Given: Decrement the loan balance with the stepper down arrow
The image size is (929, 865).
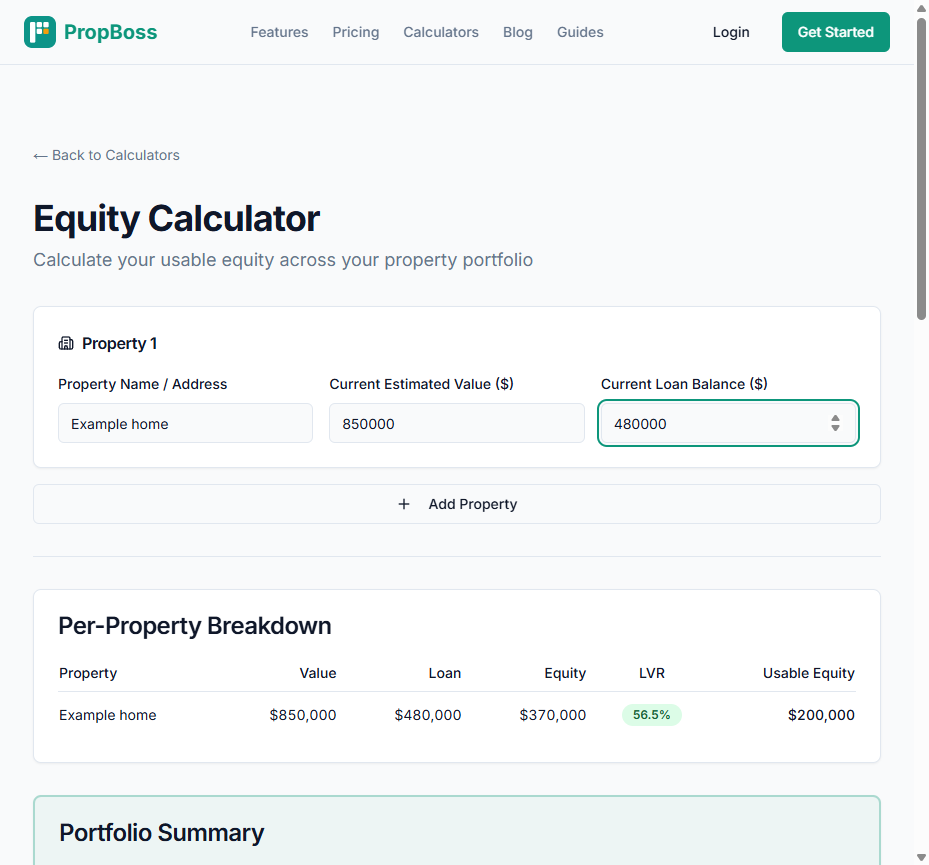Looking at the screenshot, I should pyautogui.click(x=835, y=428).
